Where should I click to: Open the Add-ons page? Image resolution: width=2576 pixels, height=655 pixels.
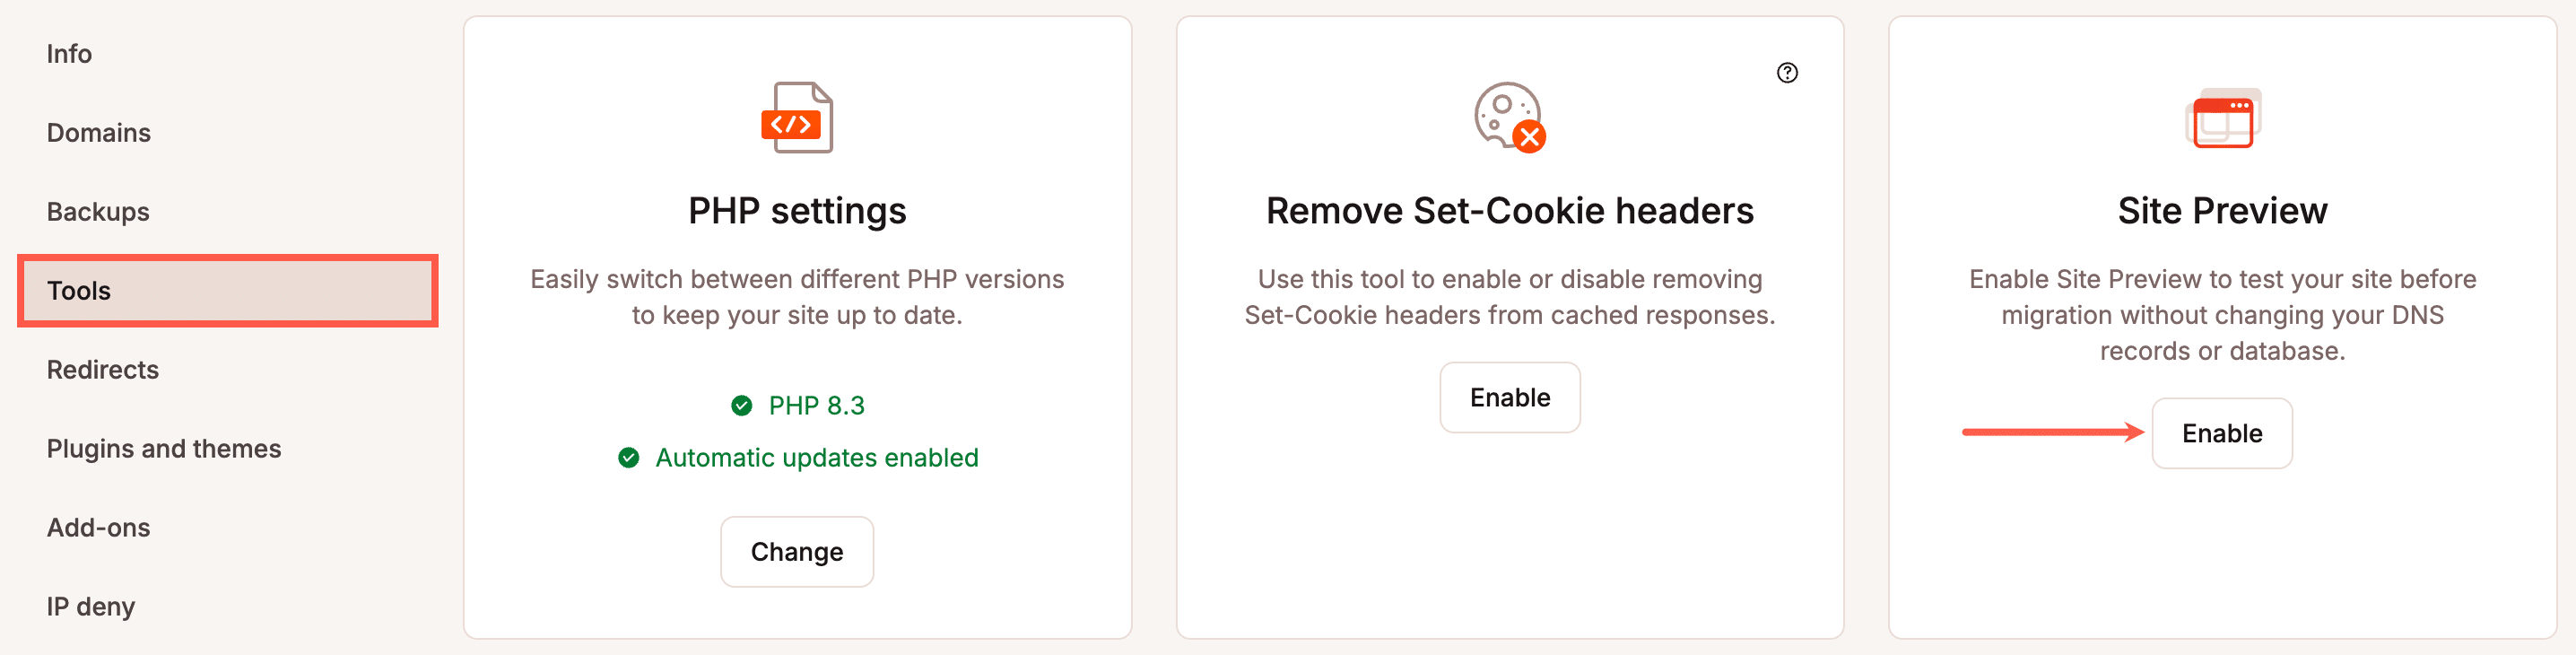click(x=98, y=527)
